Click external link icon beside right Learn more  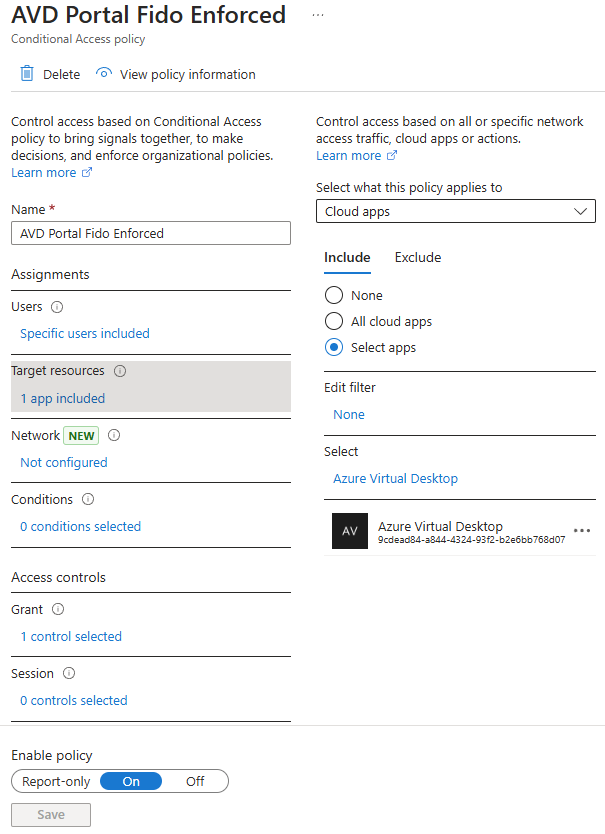click(392, 155)
